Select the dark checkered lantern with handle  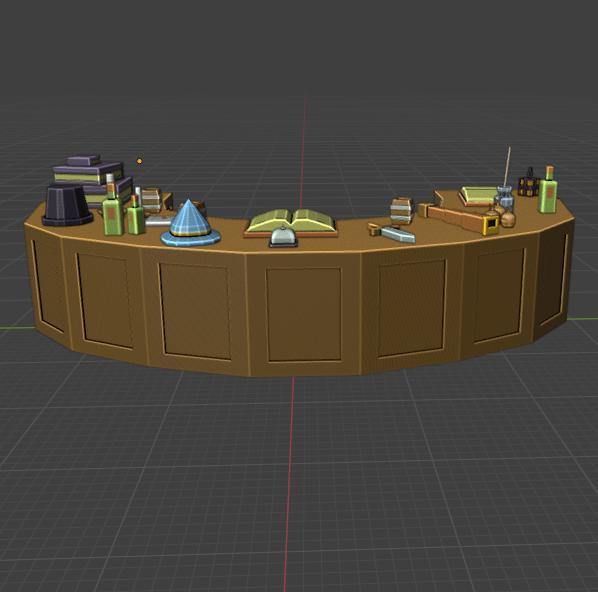click(x=528, y=183)
